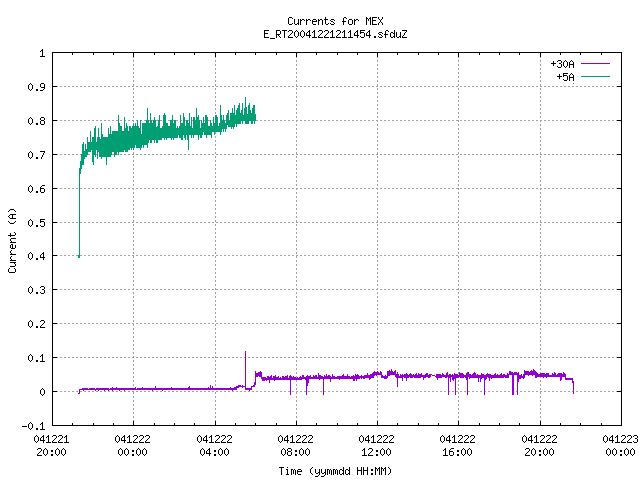Click the x-axis tick 041222 16:00

point(458,445)
